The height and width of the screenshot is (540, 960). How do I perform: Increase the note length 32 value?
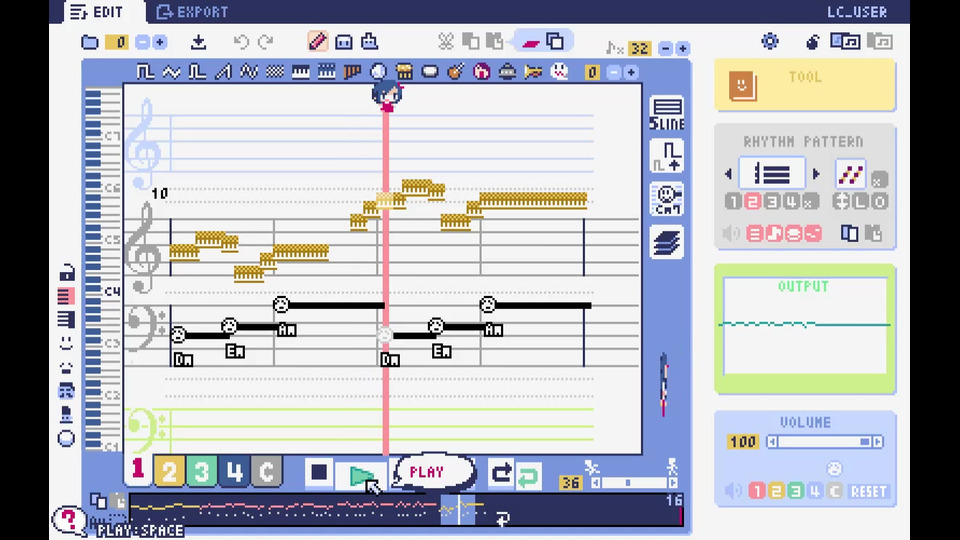(683, 48)
